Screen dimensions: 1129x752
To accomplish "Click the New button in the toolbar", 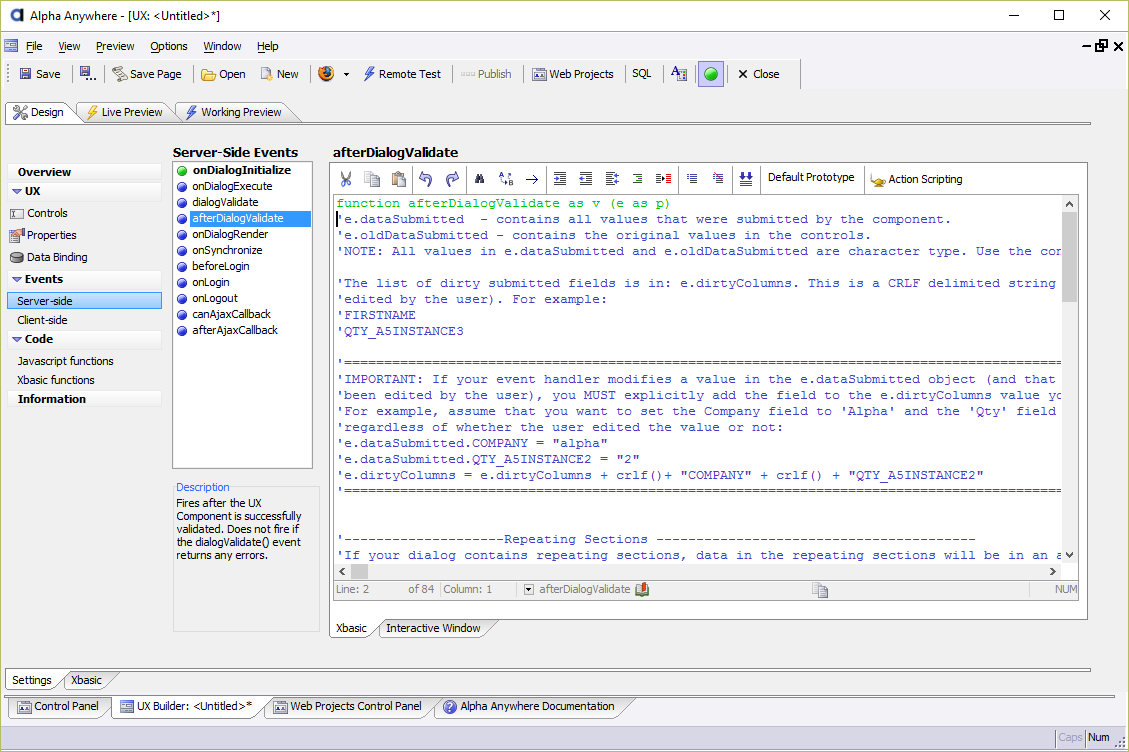I will tap(279, 73).
